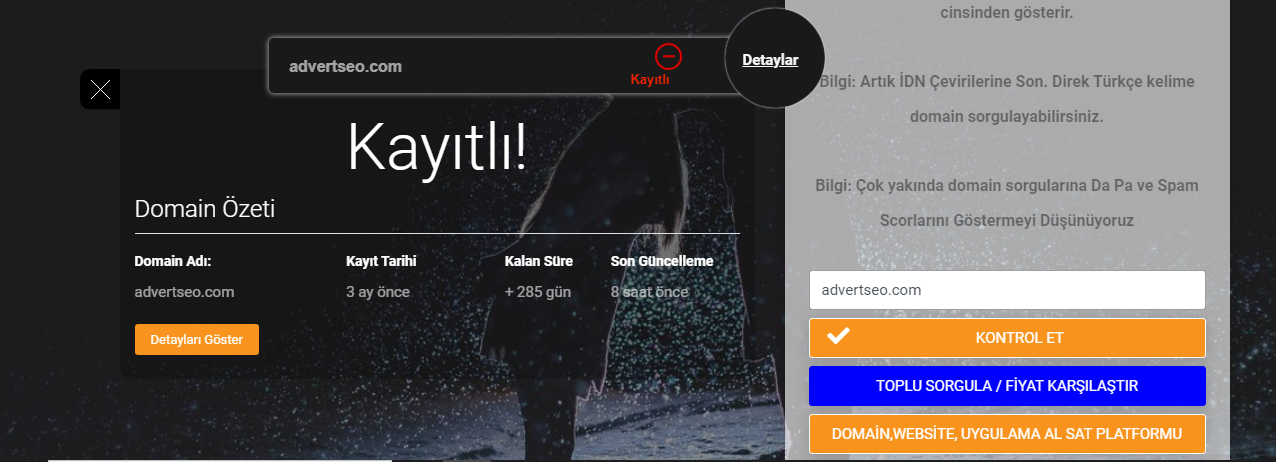Image resolution: width=1276 pixels, height=462 pixels.
Task: Click the red Kayıtlı minus status icon
Action: pyautogui.click(x=668, y=56)
